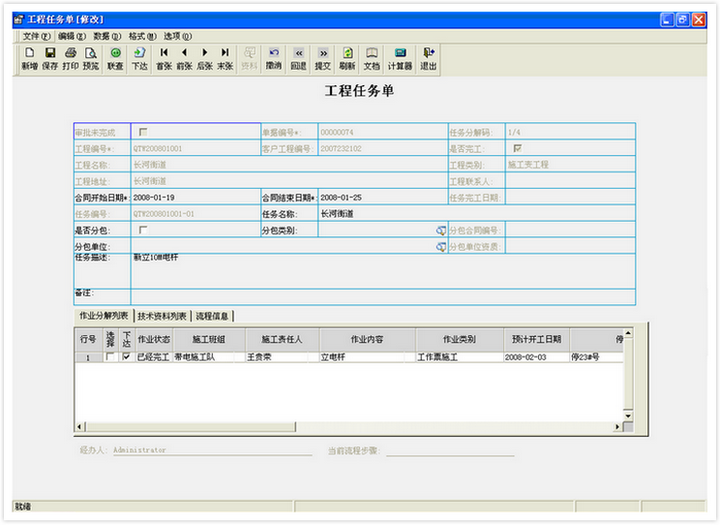Open the 数据 menu

tap(107, 36)
